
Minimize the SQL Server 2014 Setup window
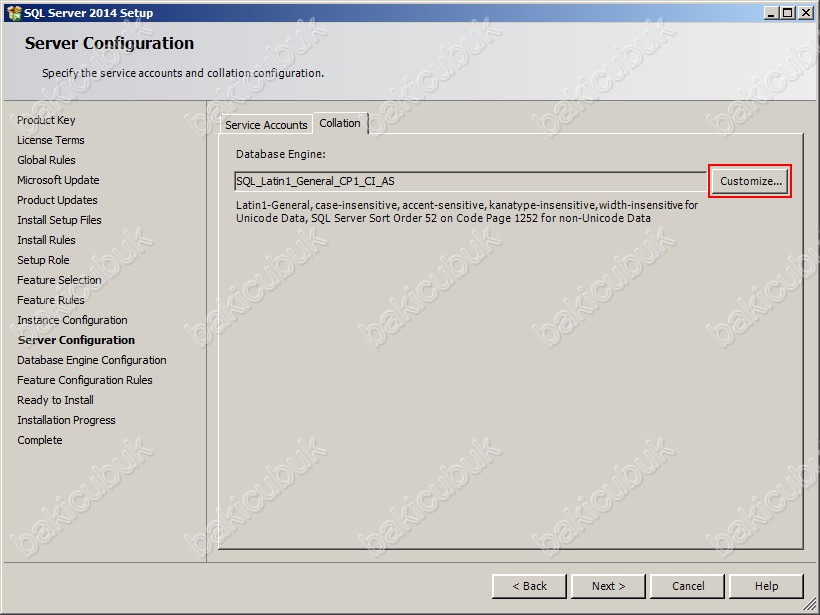pyautogui.click(x=770, y=13)
